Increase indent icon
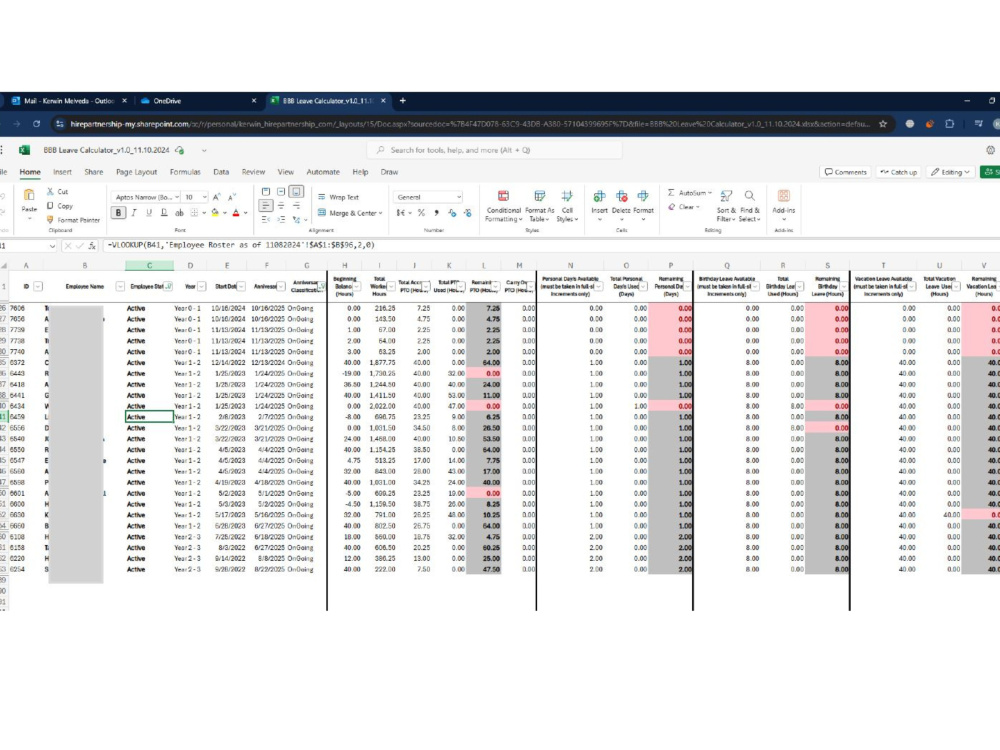1000x750 pixels. click(281, 219)
